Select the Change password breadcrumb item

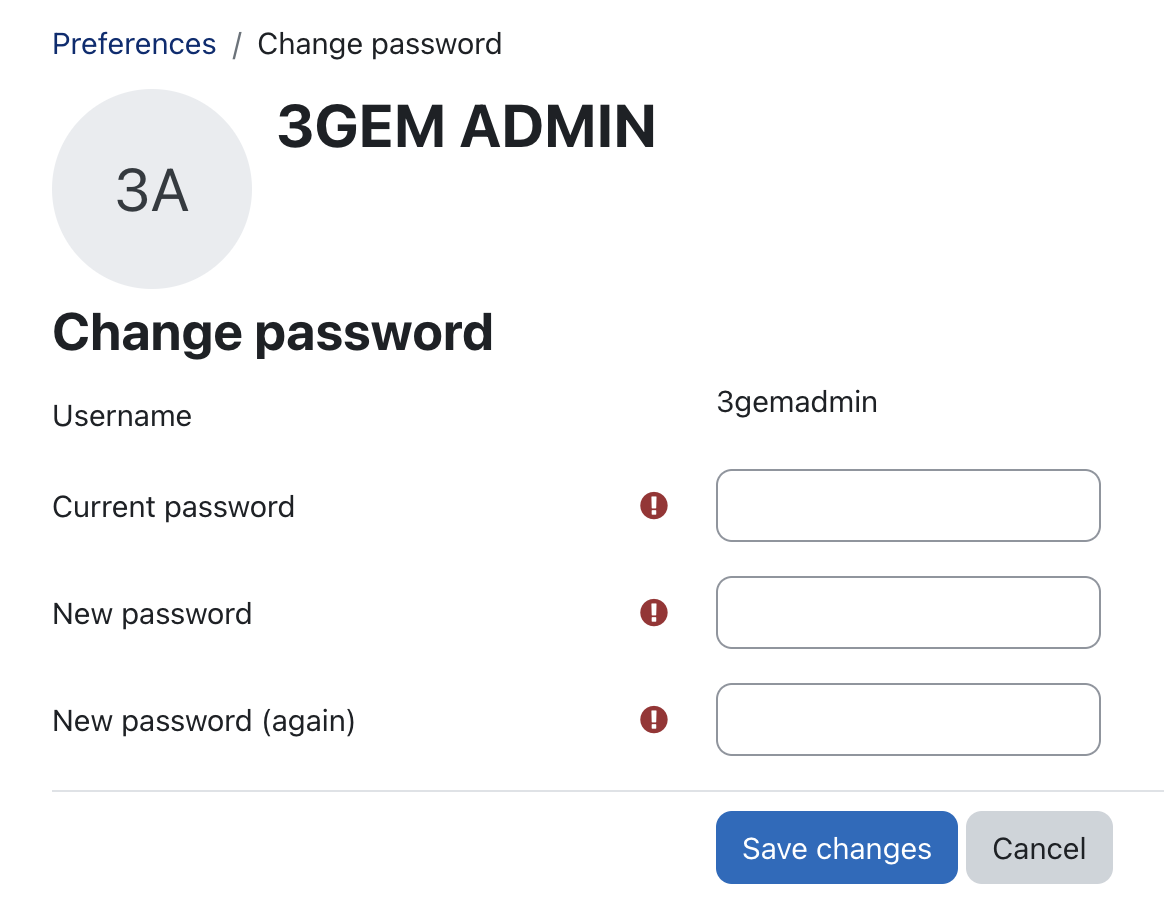pyautogui.click(x=380, y=44)
